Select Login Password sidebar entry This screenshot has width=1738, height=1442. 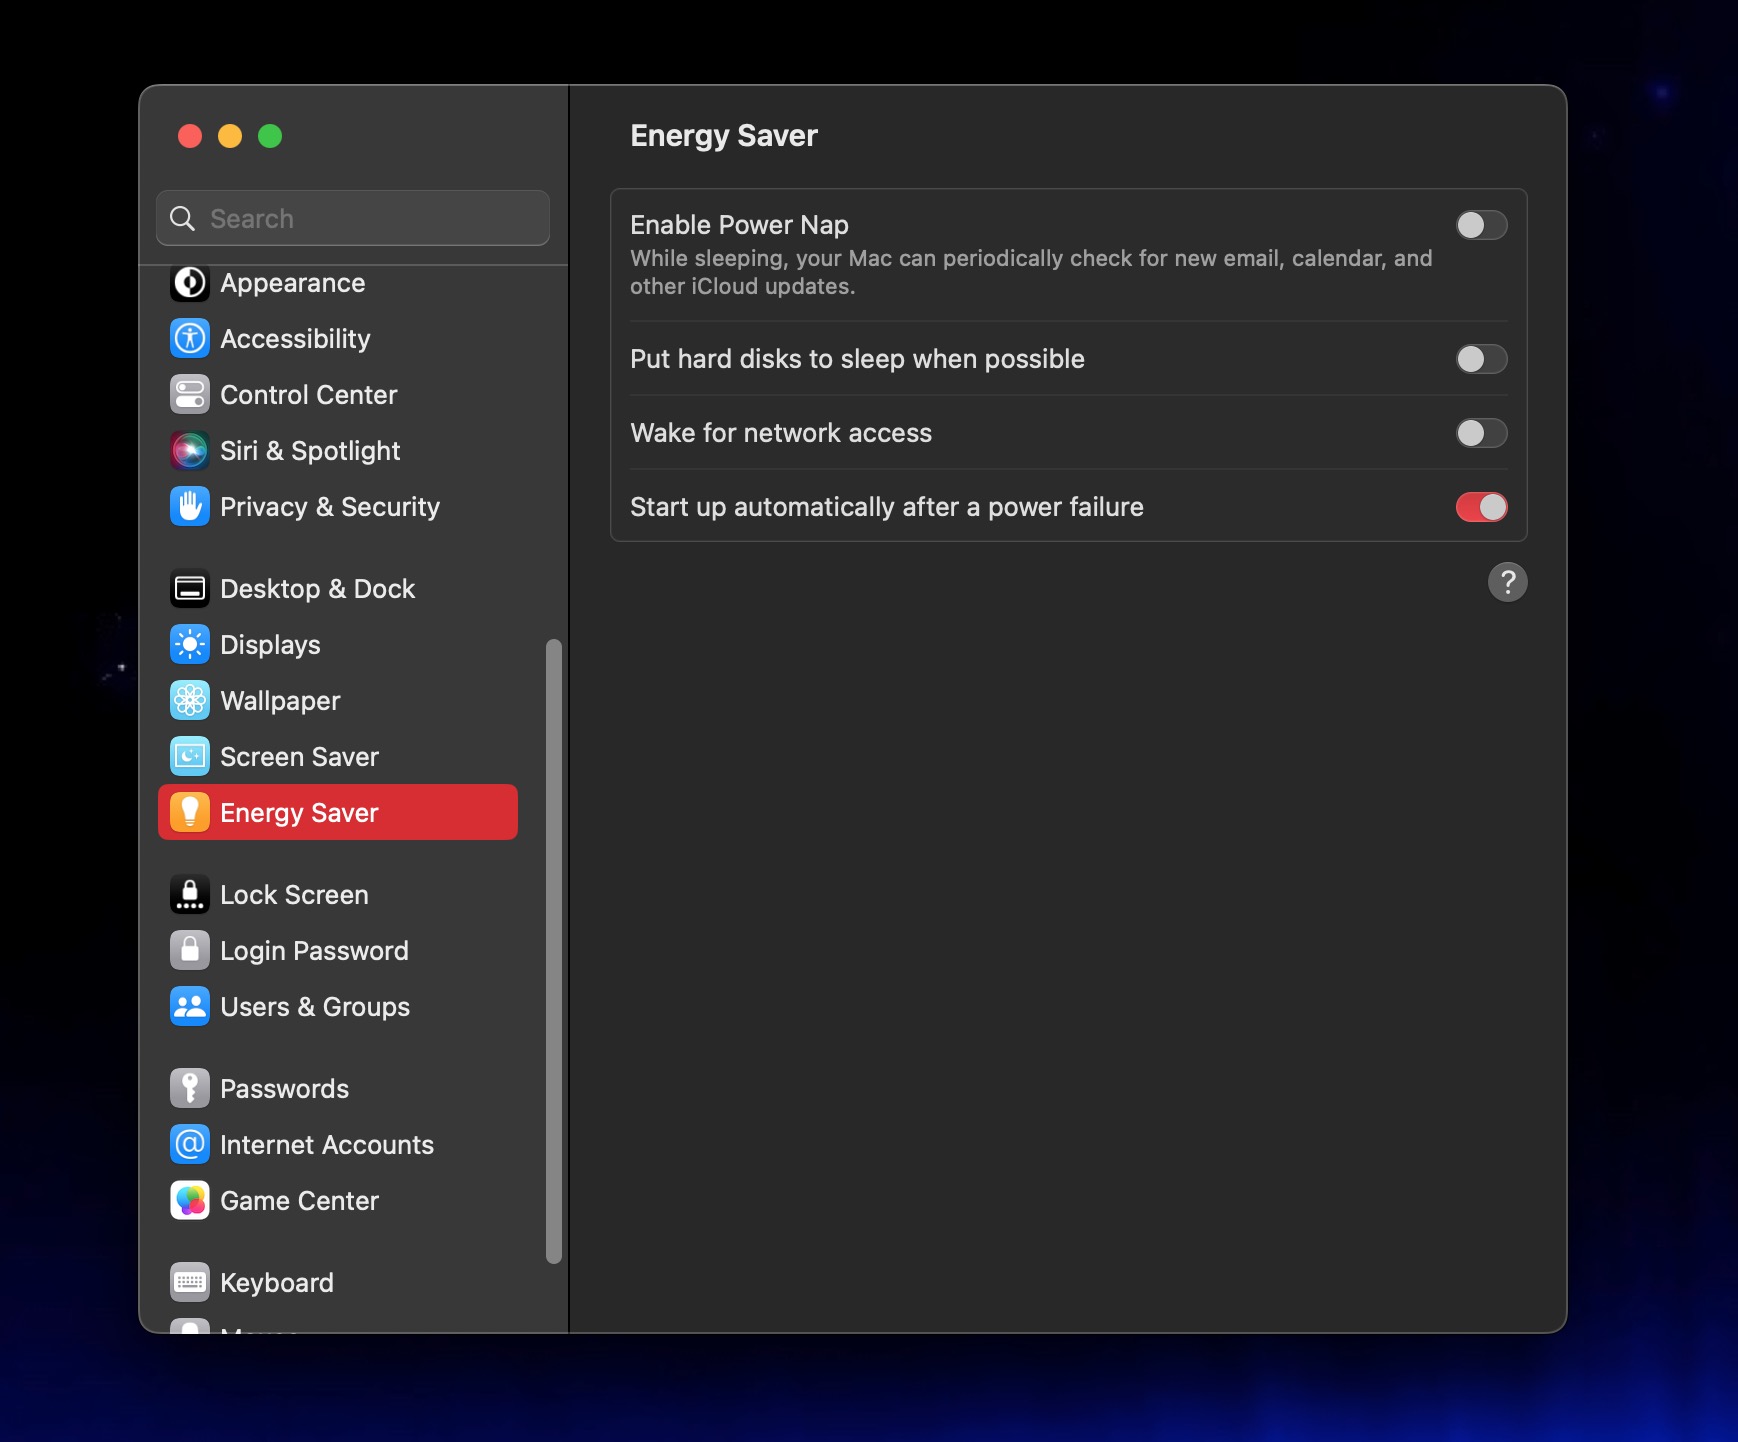338,951
